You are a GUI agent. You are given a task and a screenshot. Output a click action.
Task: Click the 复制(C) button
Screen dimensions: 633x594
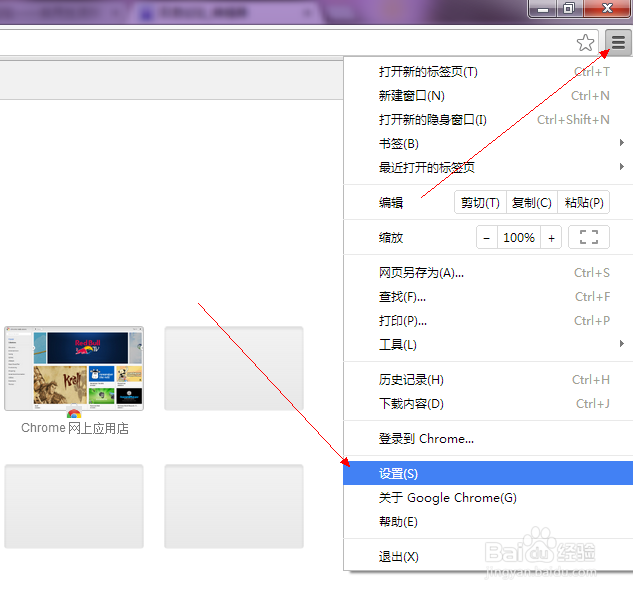point(532,202)
